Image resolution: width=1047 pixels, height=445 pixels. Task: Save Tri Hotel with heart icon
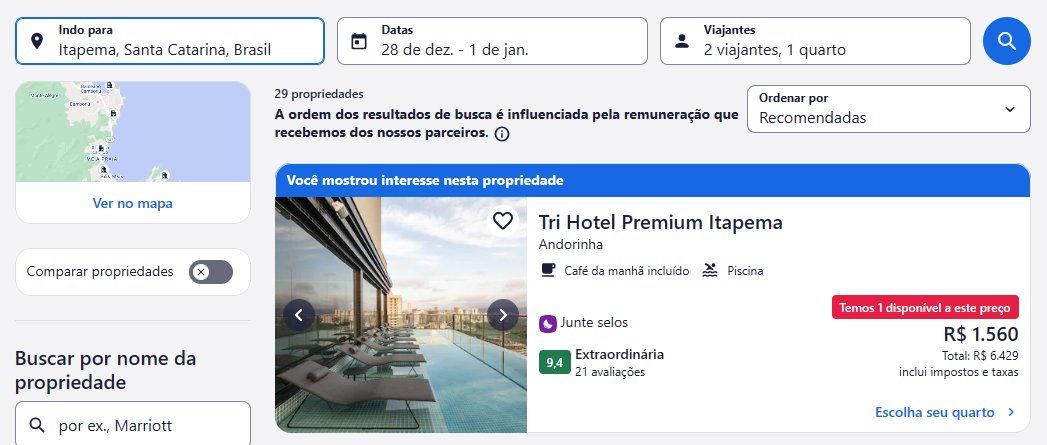[503, 220]
